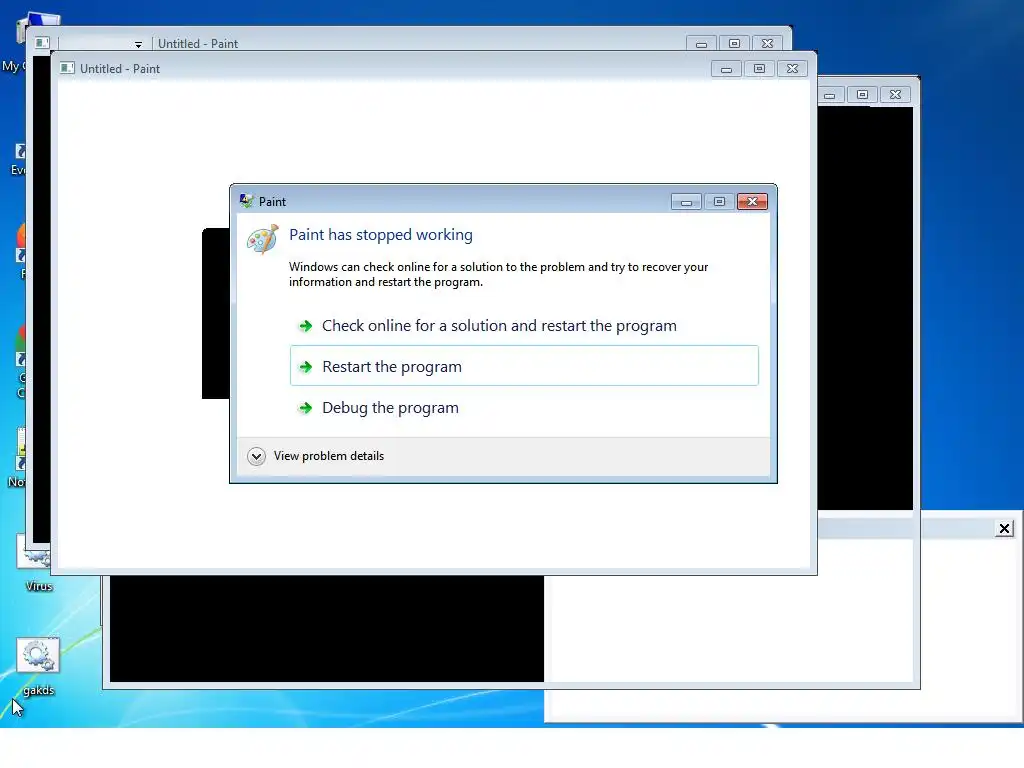This screenshot has width=1024, height=768.
Task: Minimize the Paint error dialog
Action: click(x=686, y=202)
